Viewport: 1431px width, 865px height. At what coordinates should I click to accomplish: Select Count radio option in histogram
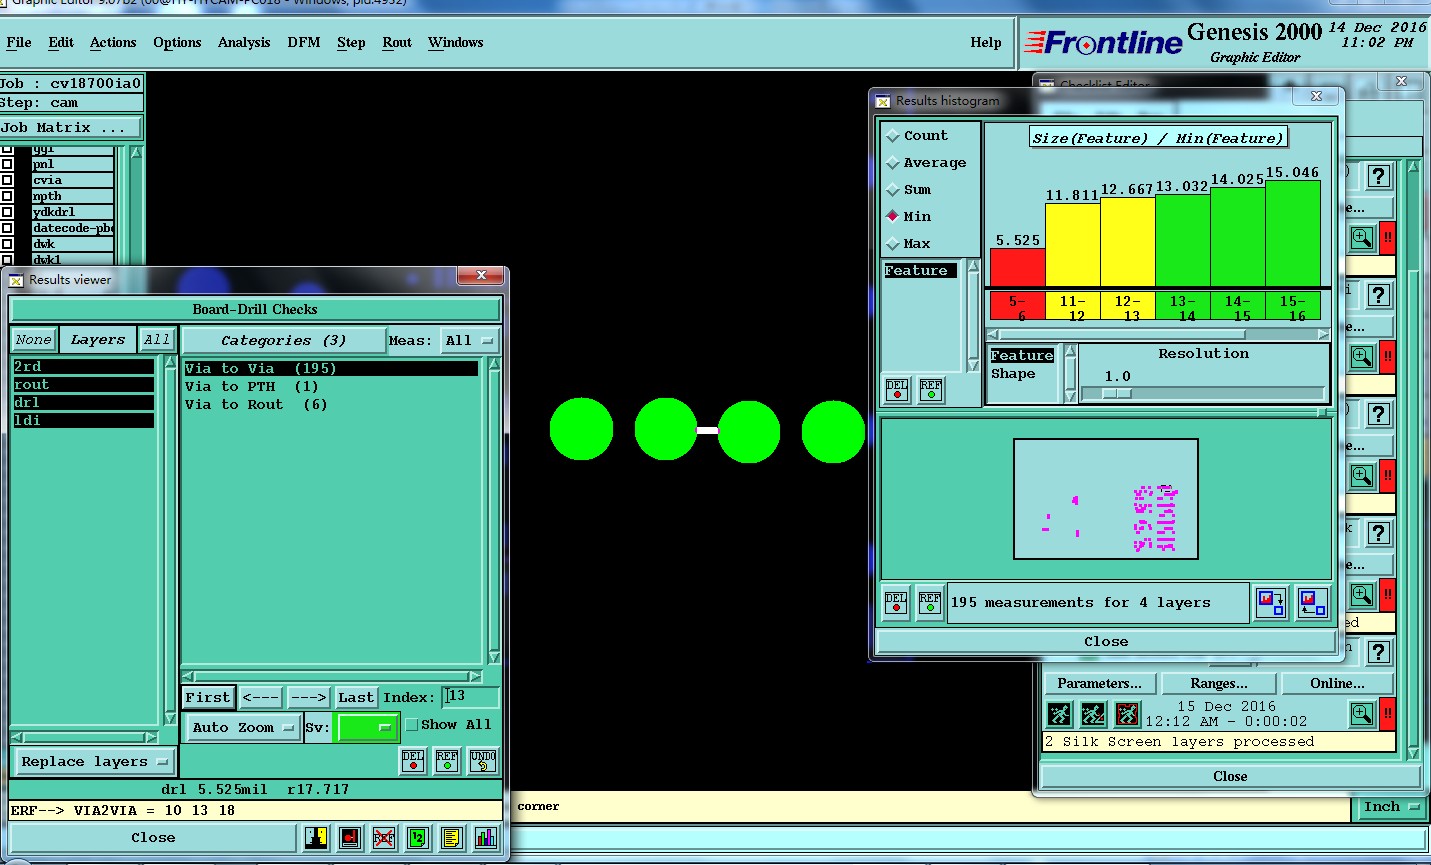pyautogui.click(x=893, y=136)
